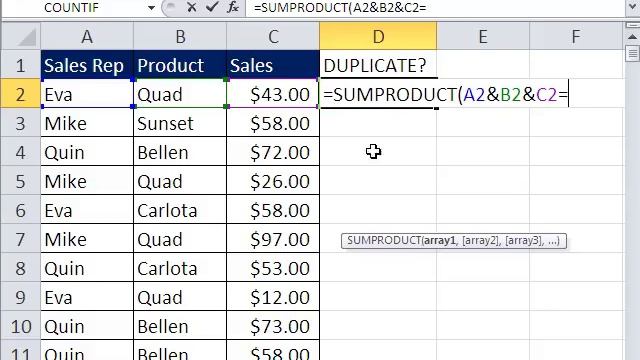
Task: Select column C header
Action: pos(273,37)
